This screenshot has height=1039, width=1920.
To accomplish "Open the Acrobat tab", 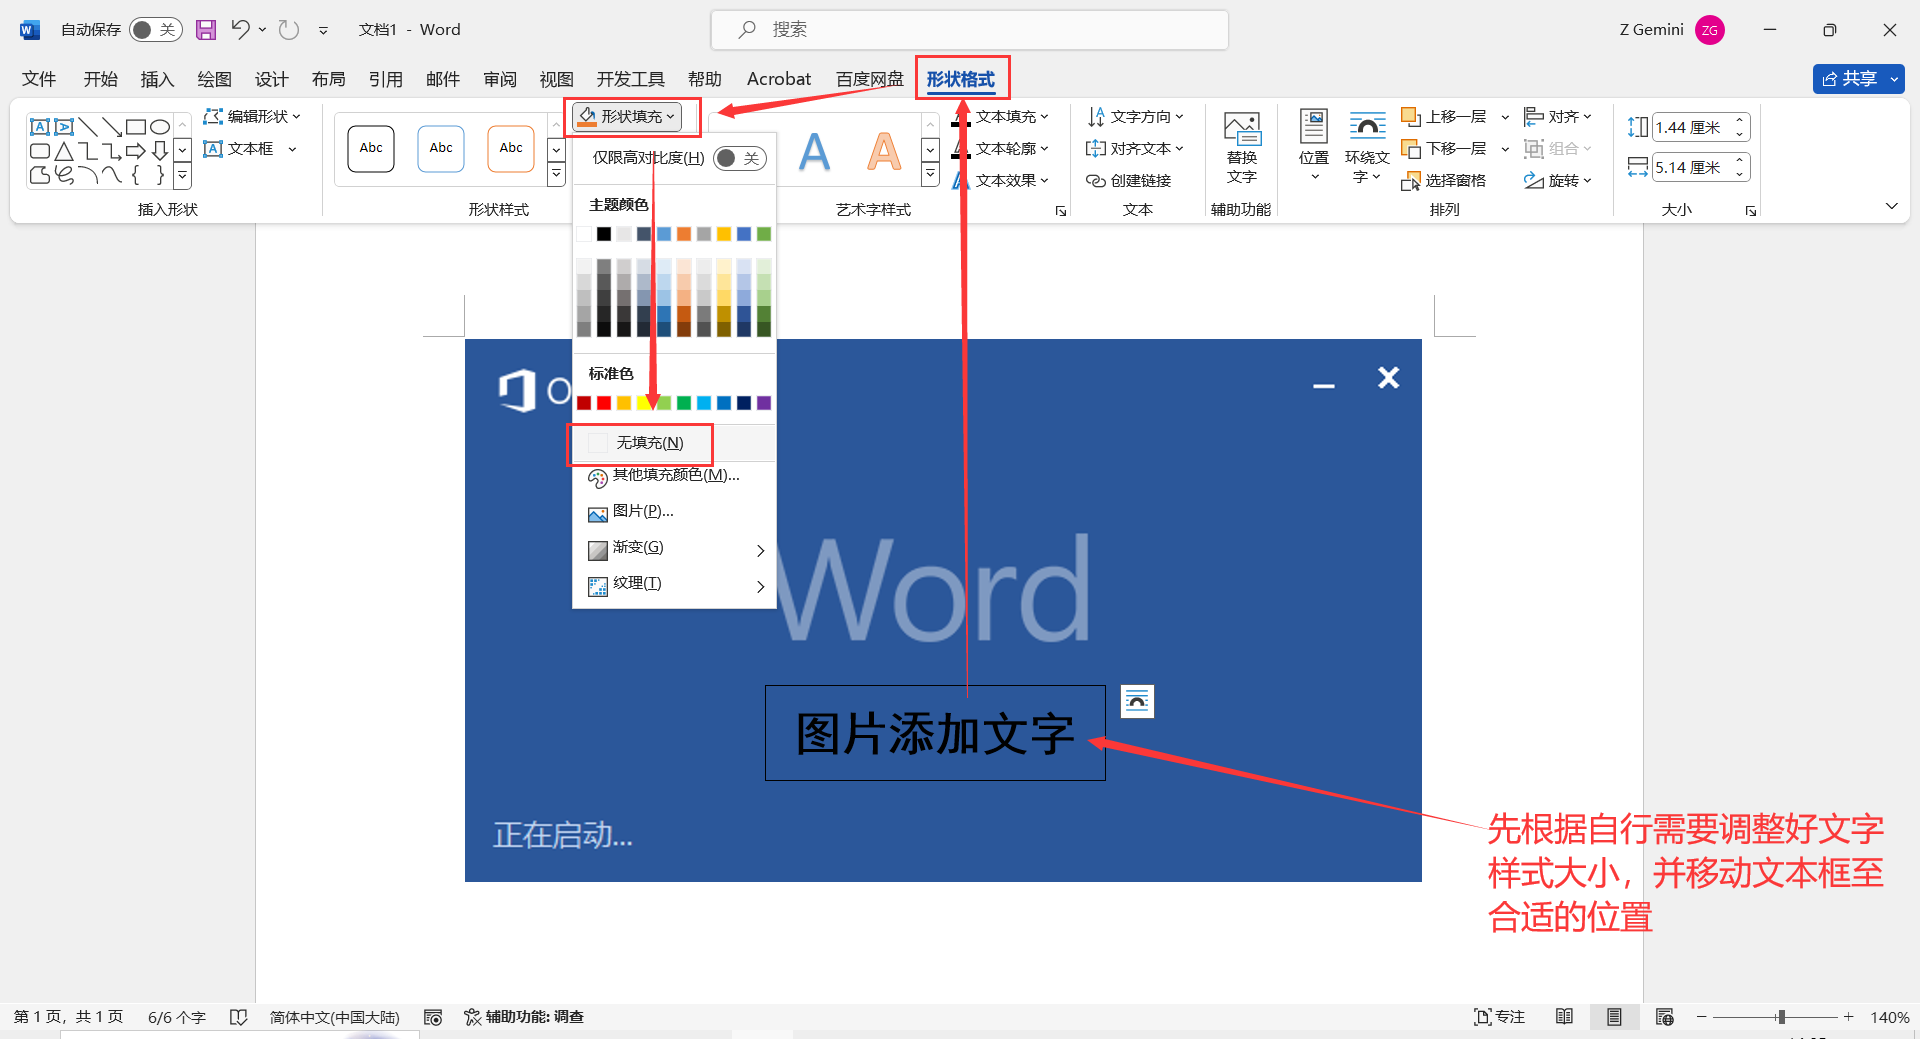I will click(779, 79).
